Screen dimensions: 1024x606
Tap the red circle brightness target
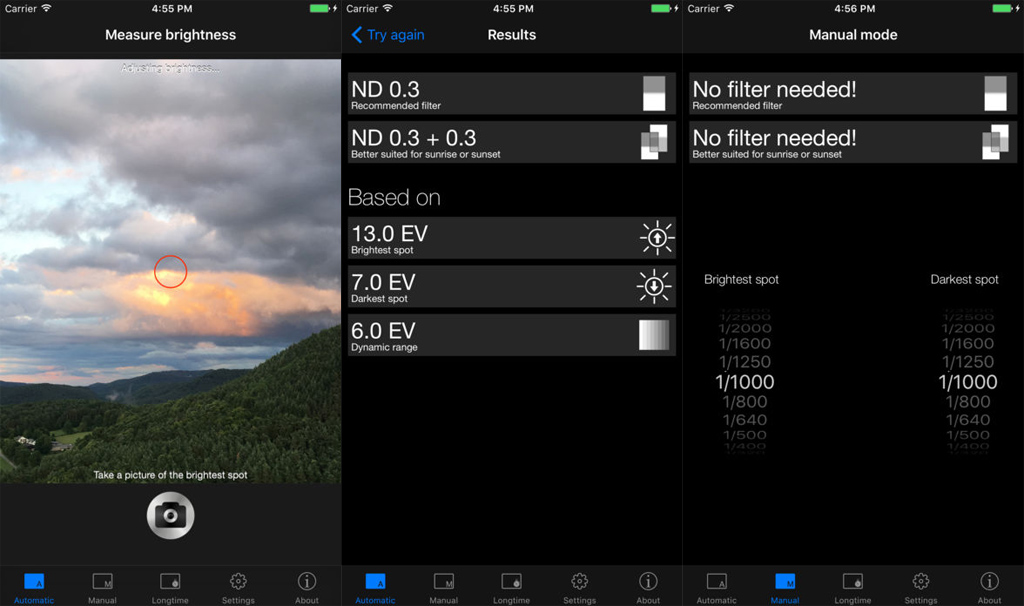click(171, 271)
